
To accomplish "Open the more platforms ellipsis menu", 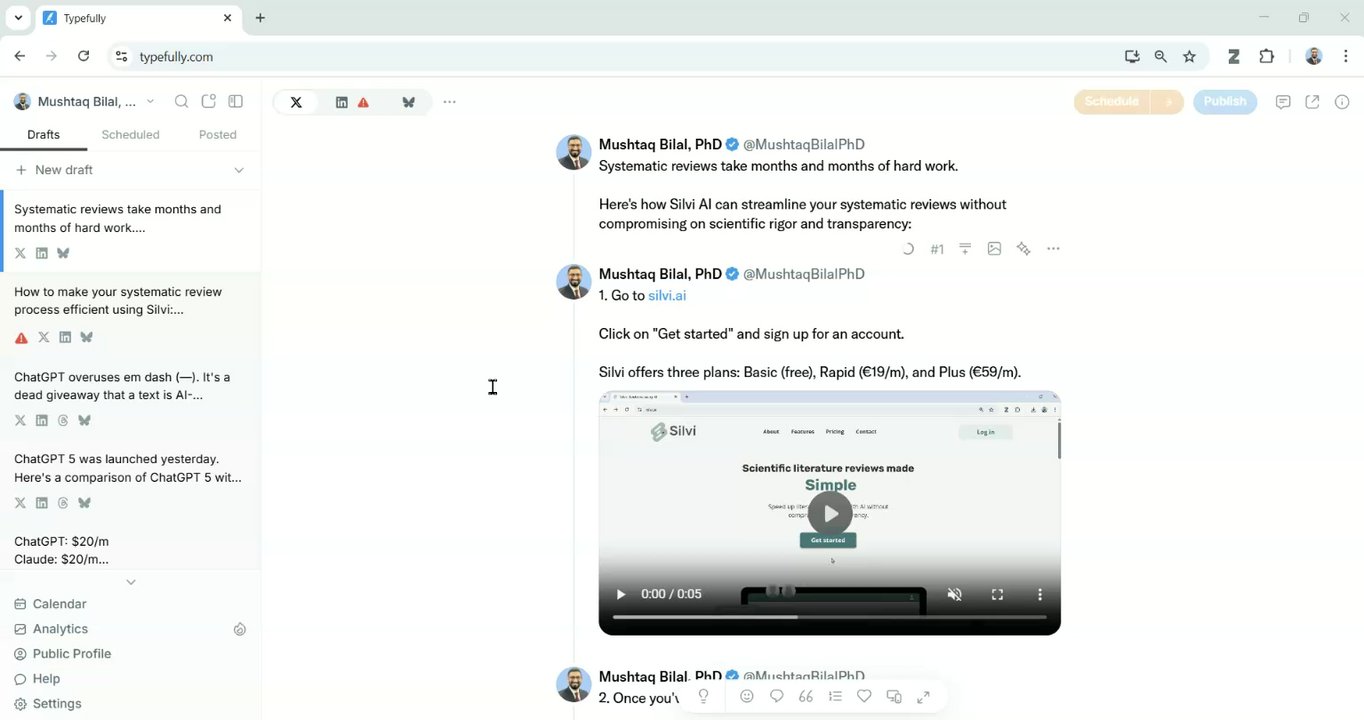I will coord(450,102).
